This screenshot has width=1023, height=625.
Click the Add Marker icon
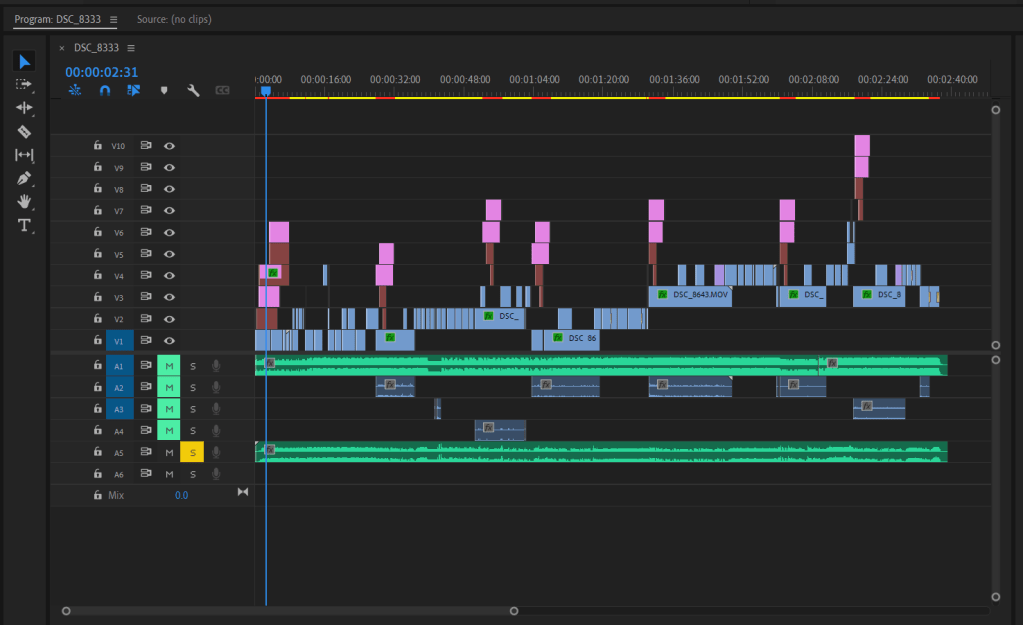pos(164,90)
